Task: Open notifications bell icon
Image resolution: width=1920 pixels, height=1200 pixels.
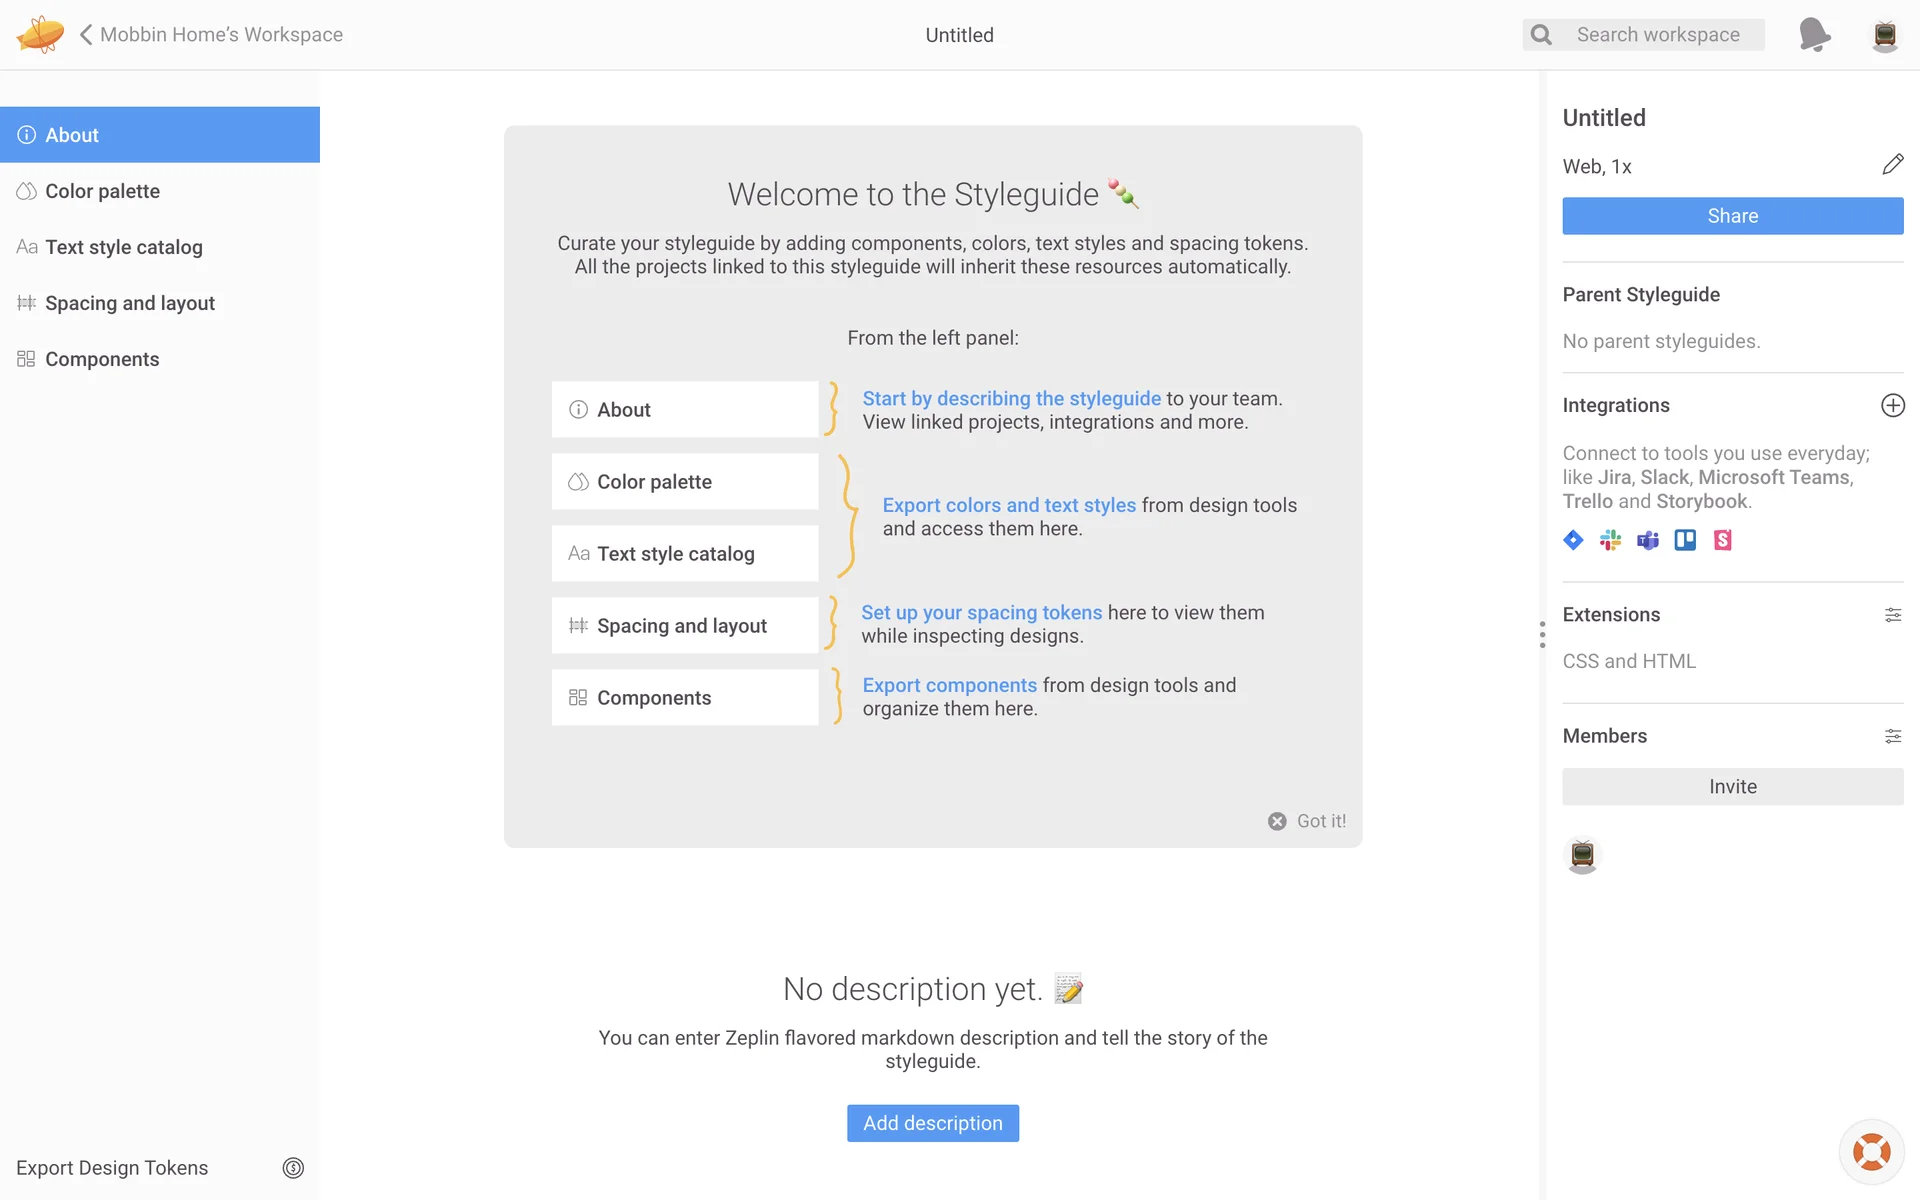Action: point(1814,34)
